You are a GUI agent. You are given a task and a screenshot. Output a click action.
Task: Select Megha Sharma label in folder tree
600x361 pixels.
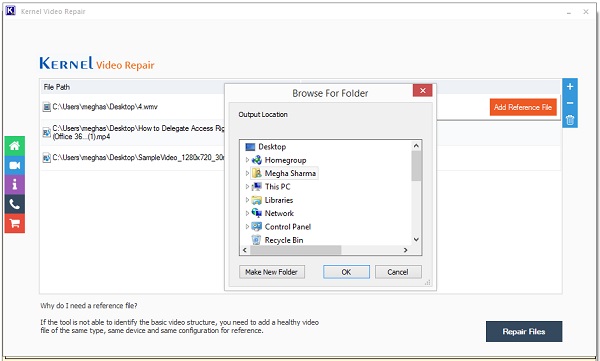(x=290, y=173)
